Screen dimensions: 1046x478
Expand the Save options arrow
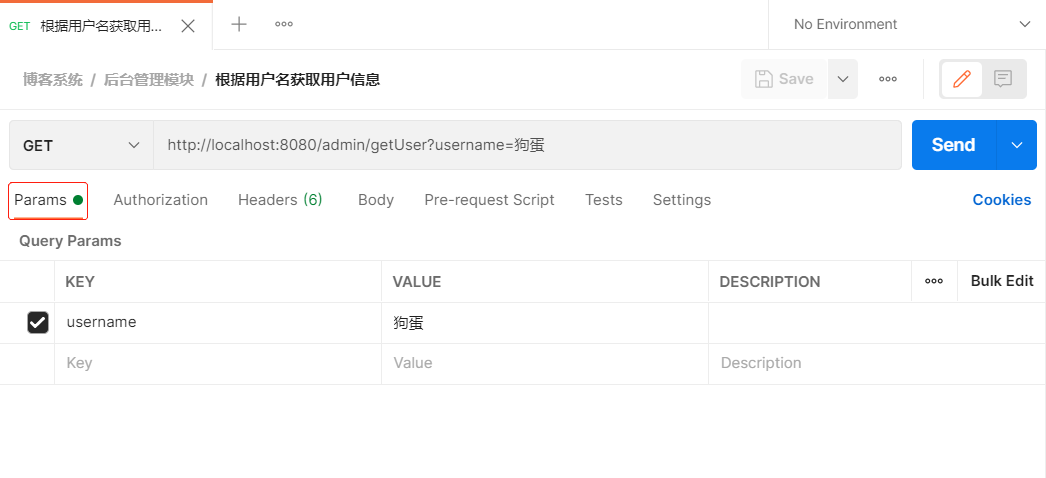click(x=843, y=79)
